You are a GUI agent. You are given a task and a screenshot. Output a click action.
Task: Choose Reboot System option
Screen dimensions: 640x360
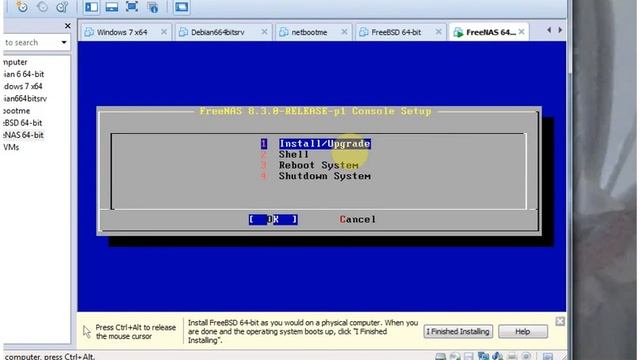[318, 165]
